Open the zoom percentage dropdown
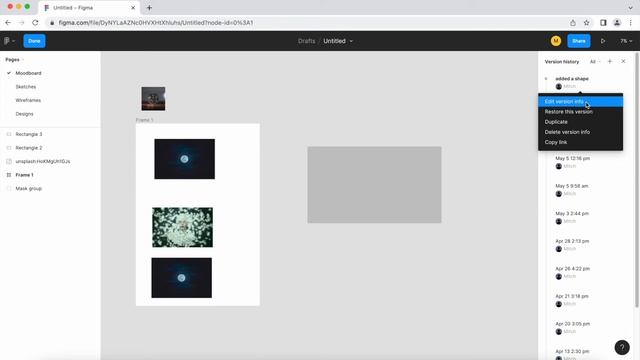The height and width of the screenshot is (360, 640). (626, 41)
